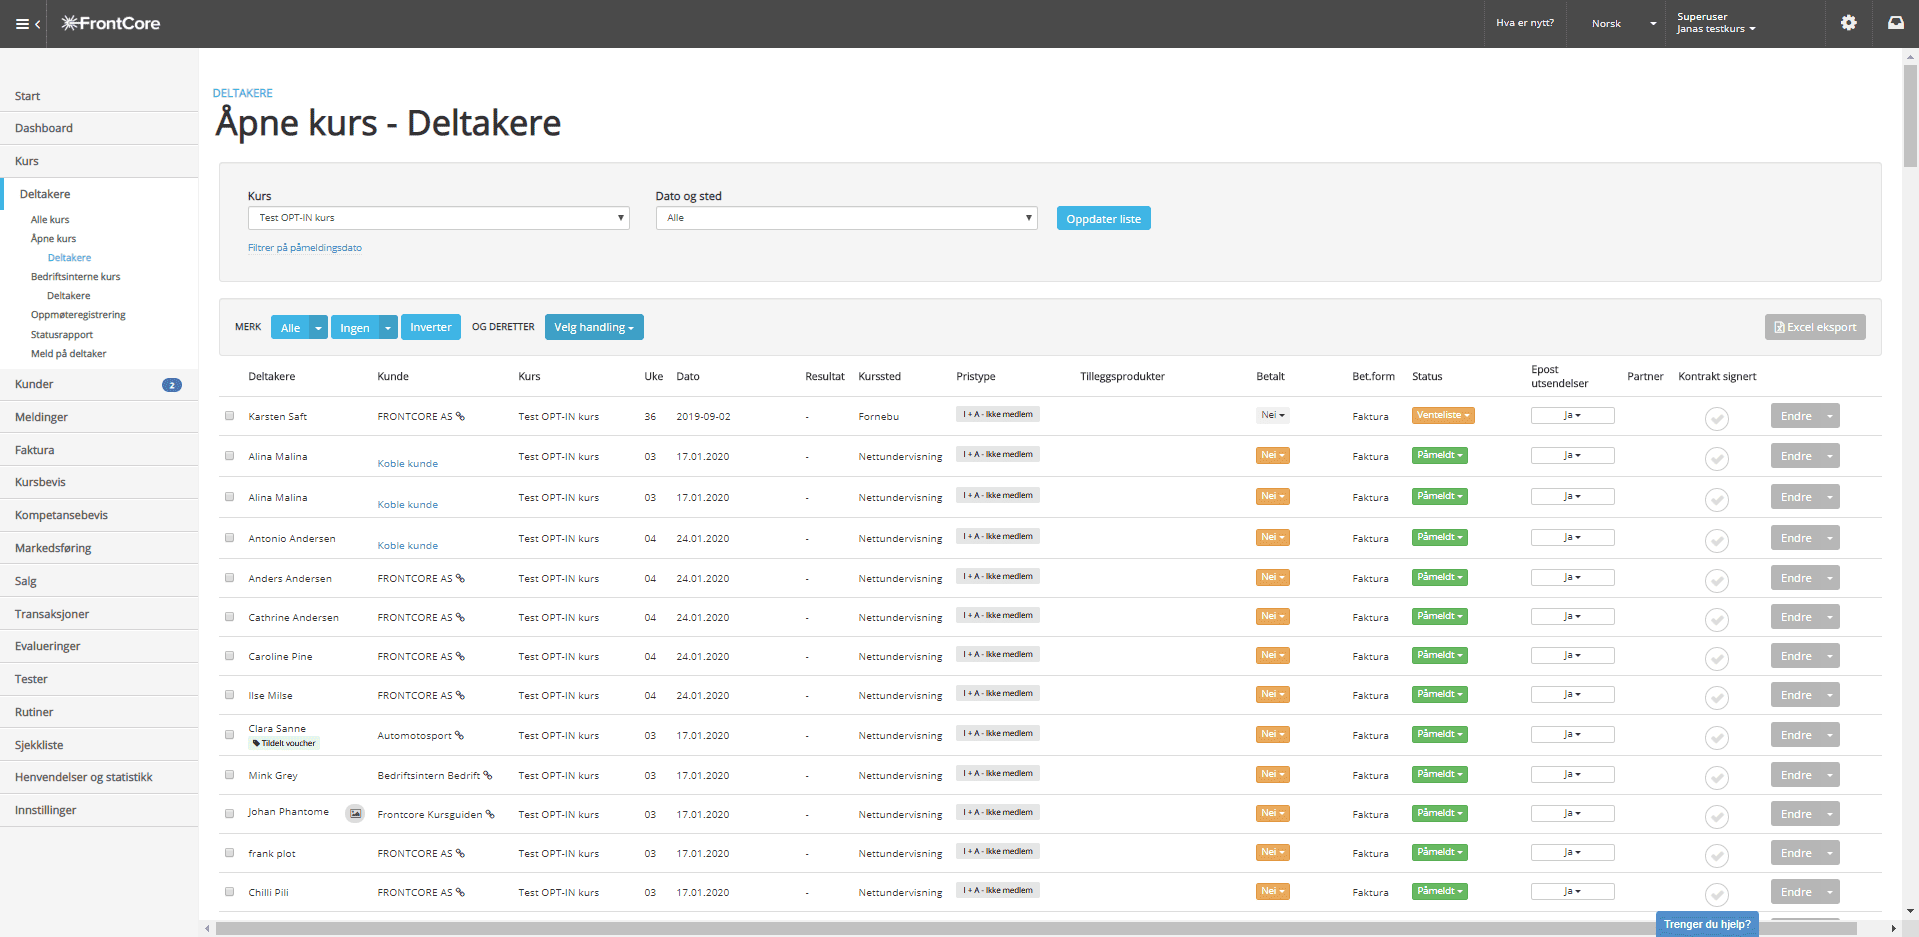Screen dimensions: 1919x937
Task: Click the Excel eksport button
Action: pyautogui.click(x=1814, y=327)
